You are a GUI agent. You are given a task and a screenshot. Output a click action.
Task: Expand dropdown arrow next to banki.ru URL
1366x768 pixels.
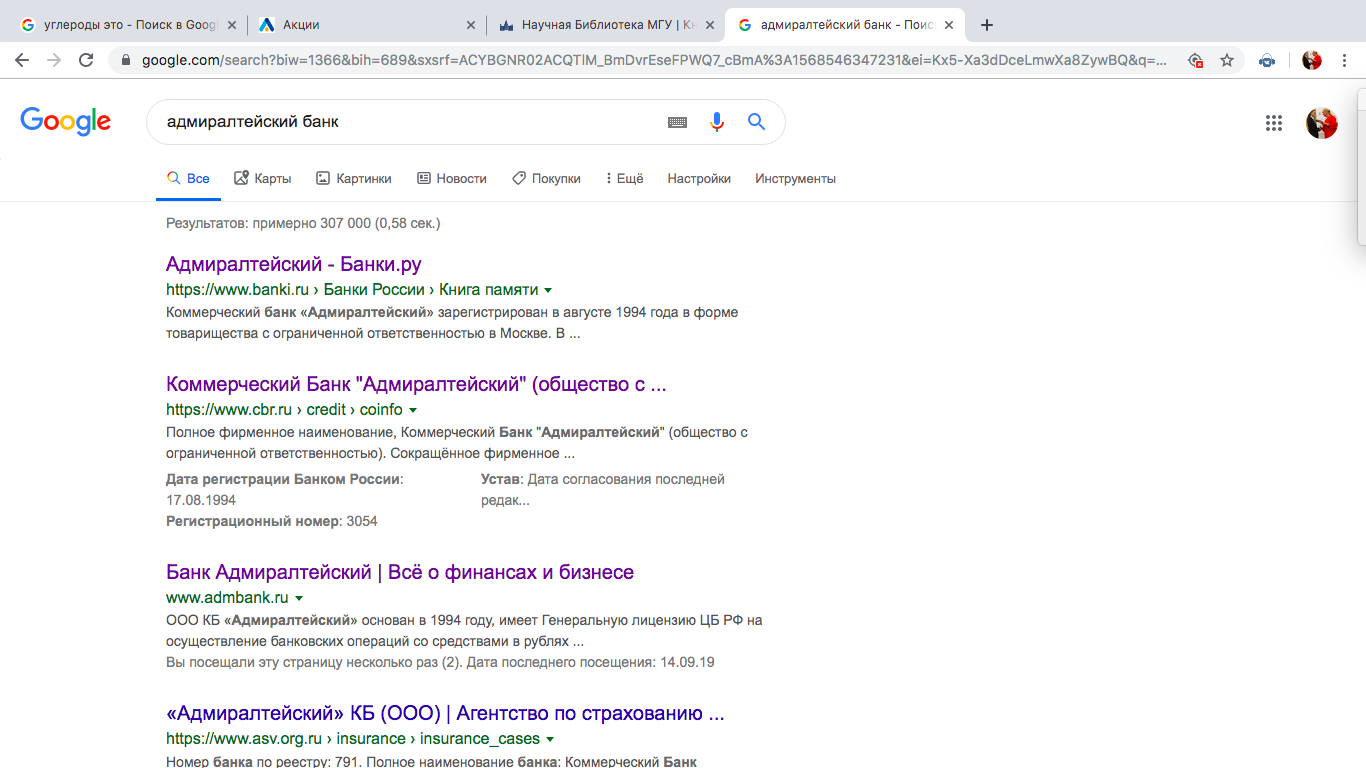(x=548, y=290)
